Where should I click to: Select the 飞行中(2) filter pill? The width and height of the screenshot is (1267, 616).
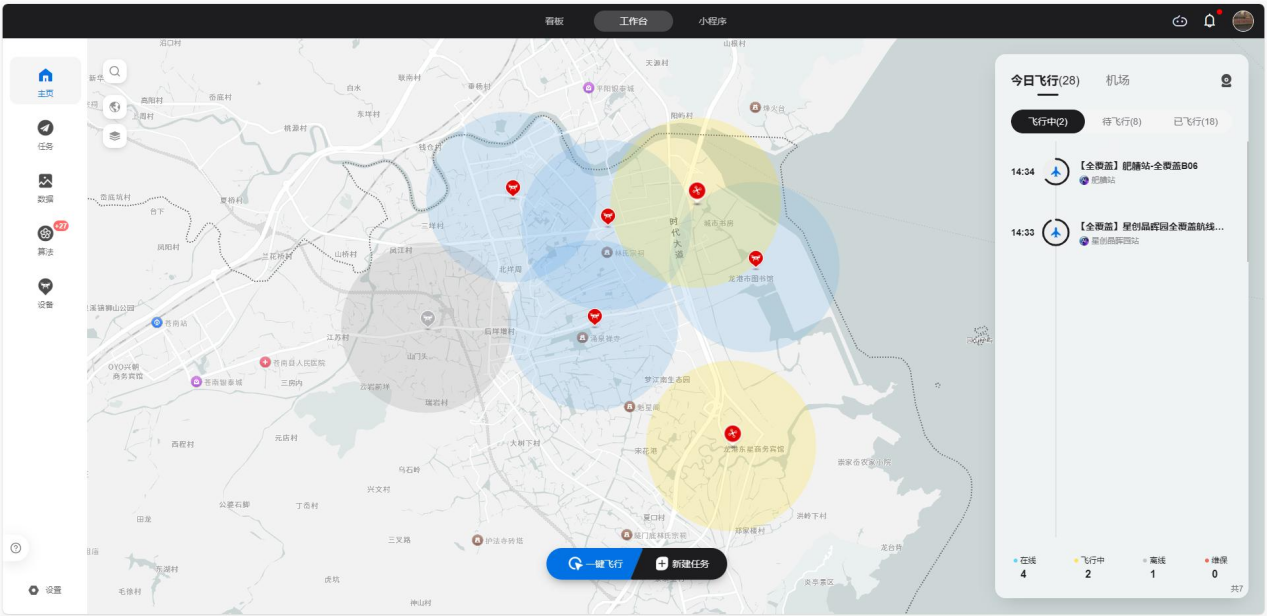(x=1047, y=122)
